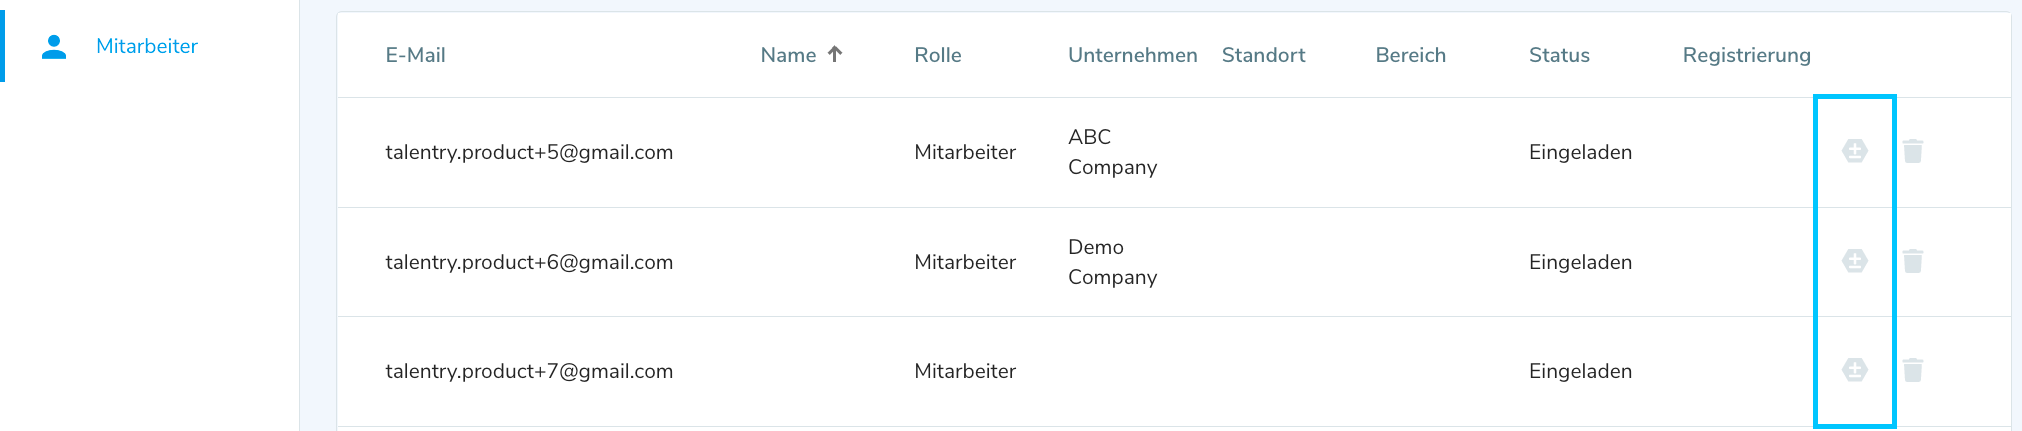
Task: Click the trash icon for talentry.product+7
Action: click(x=1912, y=370)
